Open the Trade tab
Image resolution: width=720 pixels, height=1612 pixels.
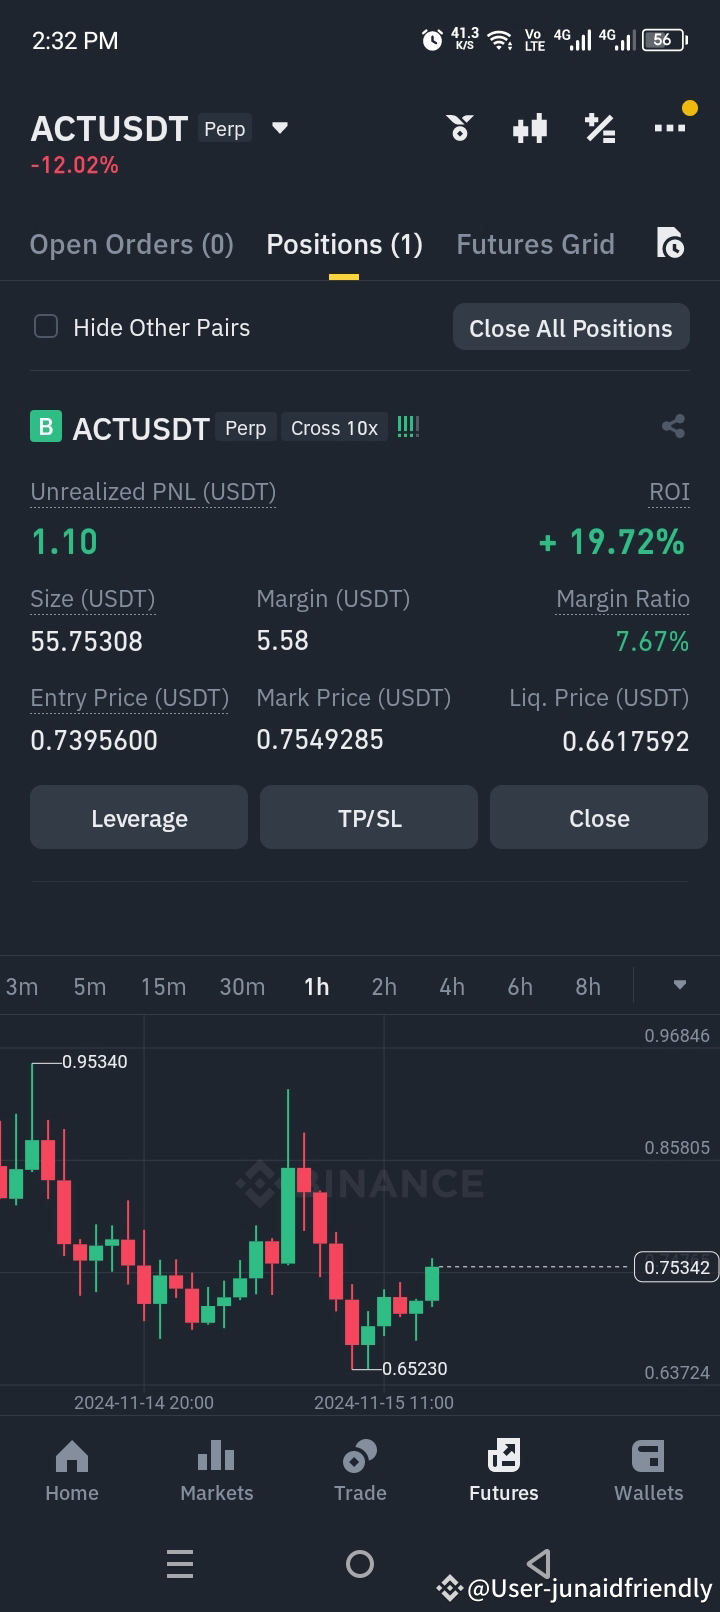[360, 1471]
